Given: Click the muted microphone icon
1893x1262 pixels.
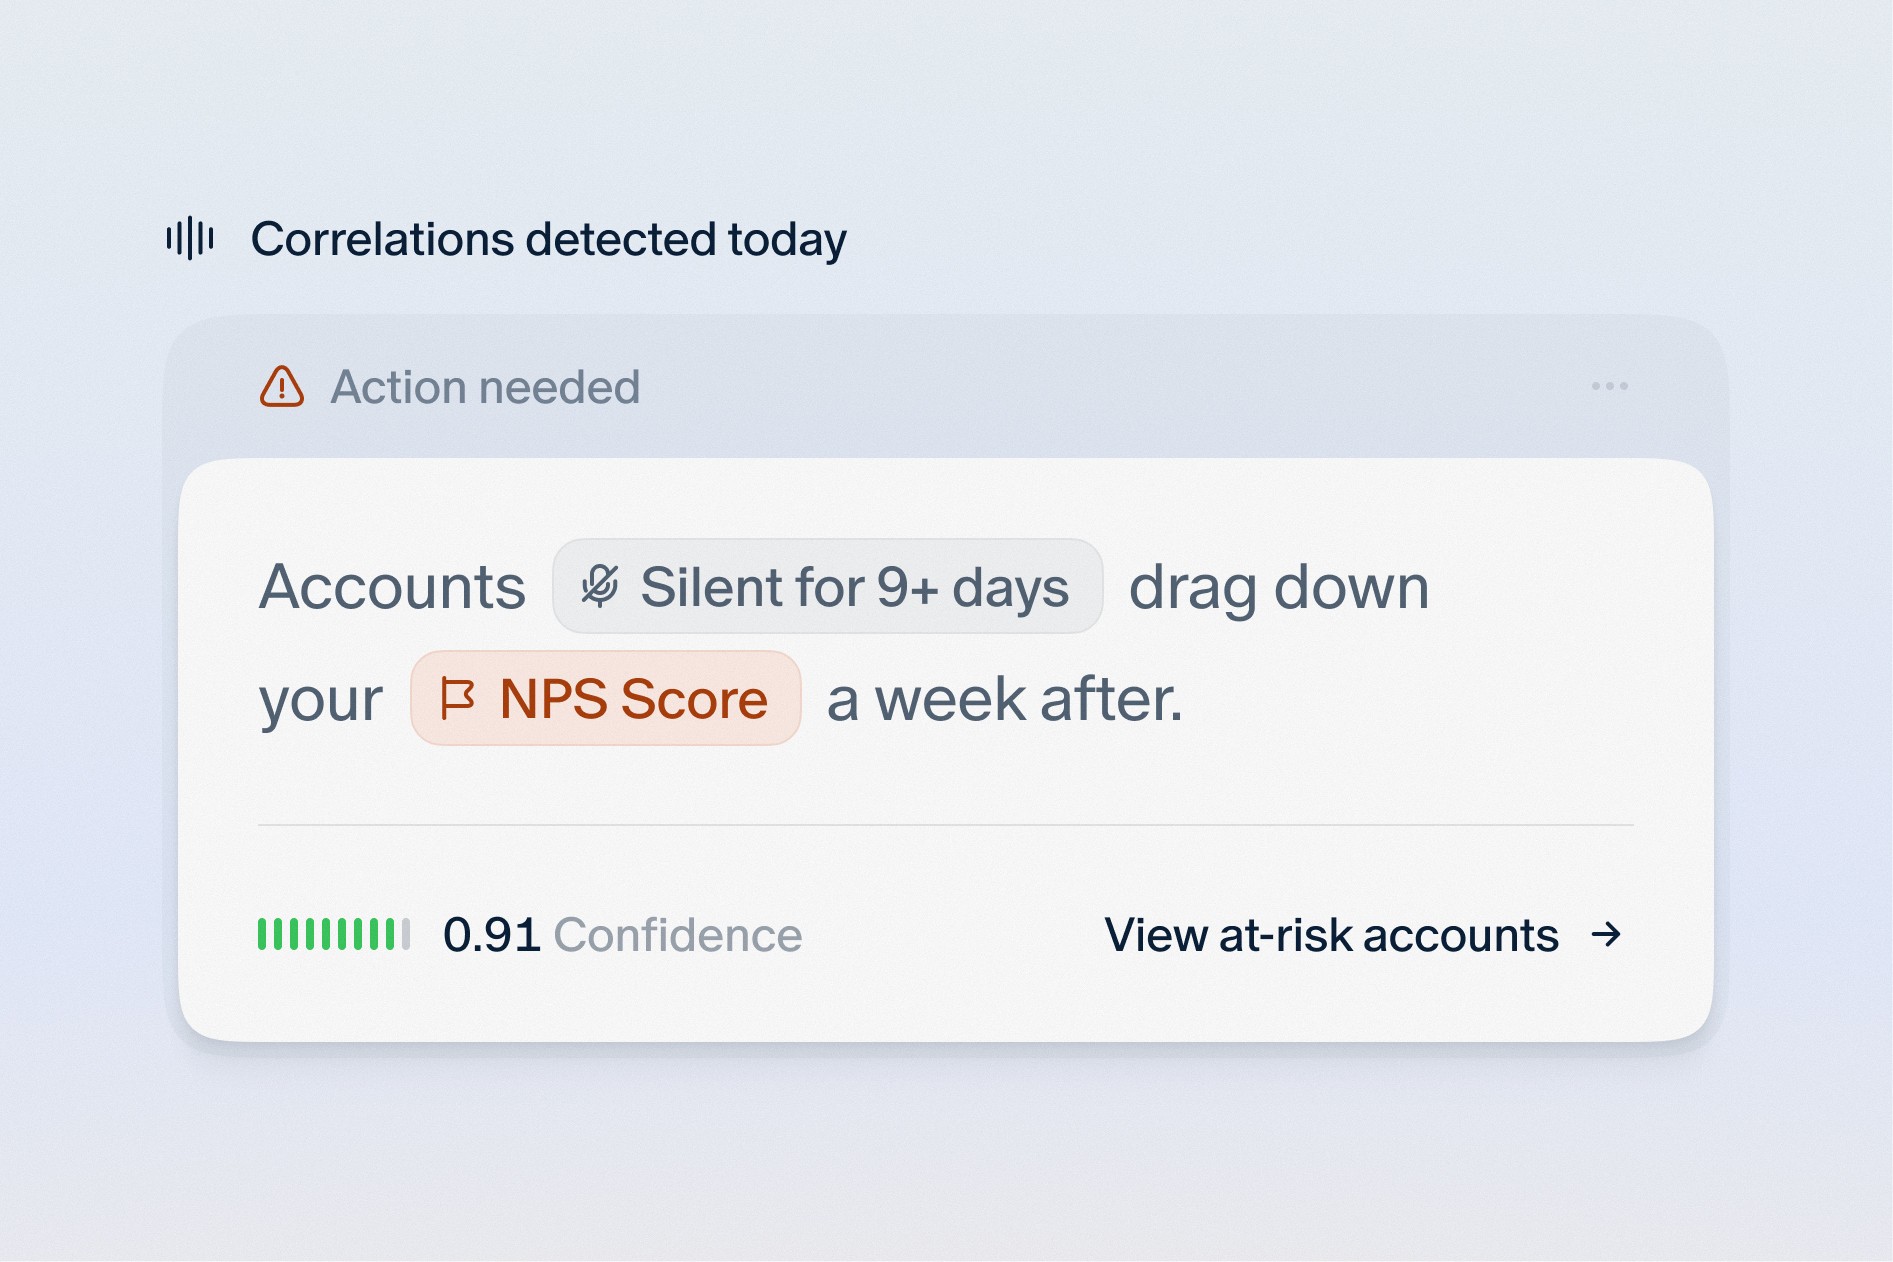Looking at the screenshot, I should (600, 587).
